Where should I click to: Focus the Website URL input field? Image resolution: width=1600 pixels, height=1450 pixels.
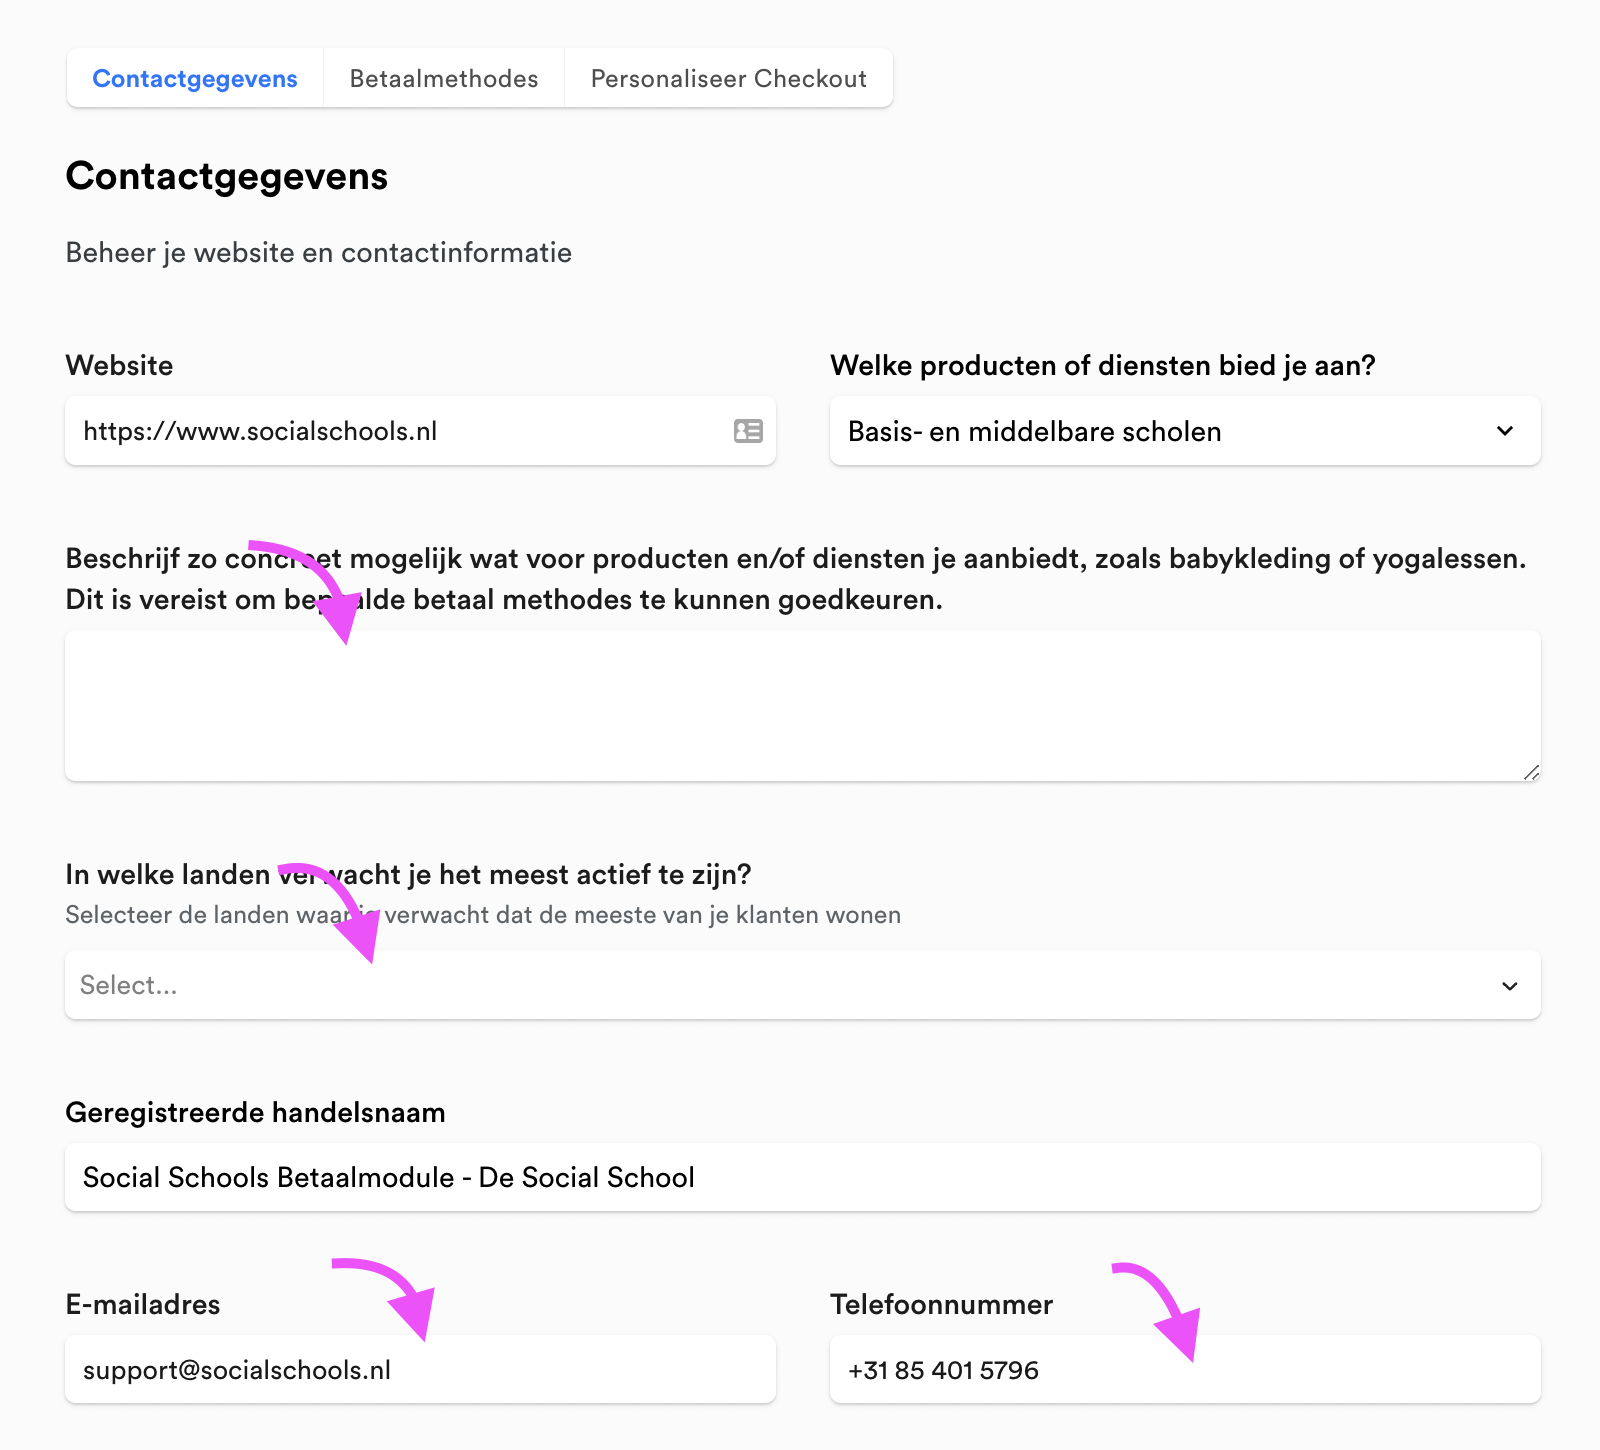pyautogui.click(x=400, y=431)
